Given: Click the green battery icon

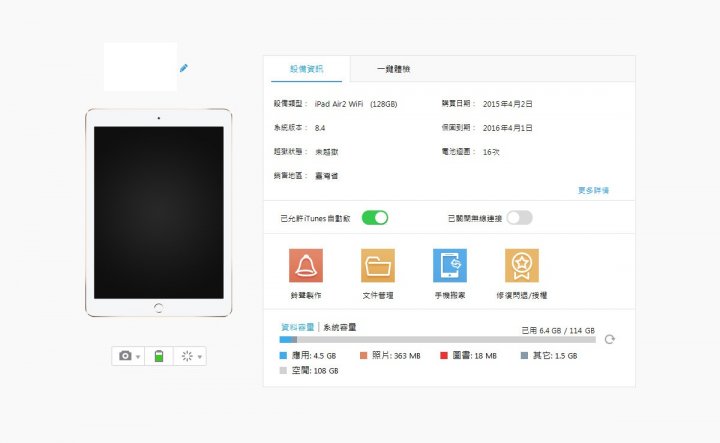Looking at the screenshot, I should click(x=159, y=356).
